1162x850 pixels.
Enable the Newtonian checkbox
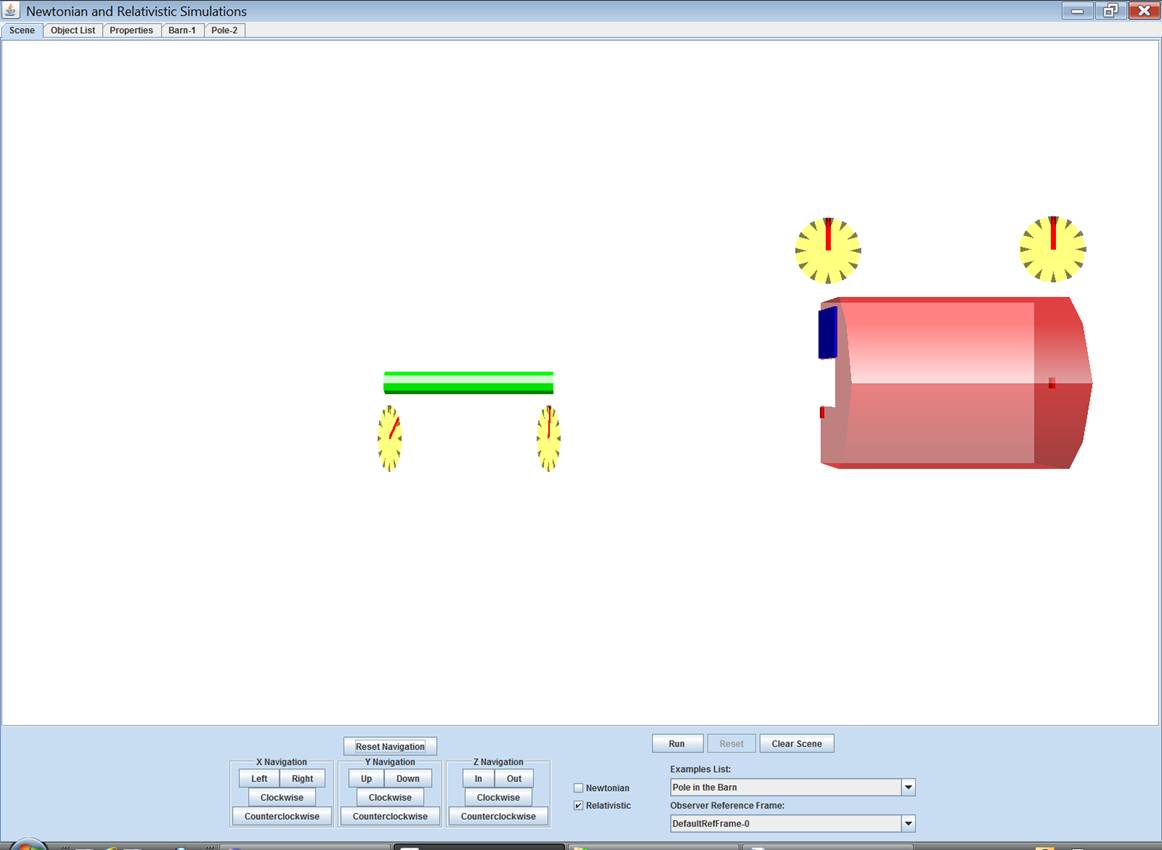click(x=578, y=788)
